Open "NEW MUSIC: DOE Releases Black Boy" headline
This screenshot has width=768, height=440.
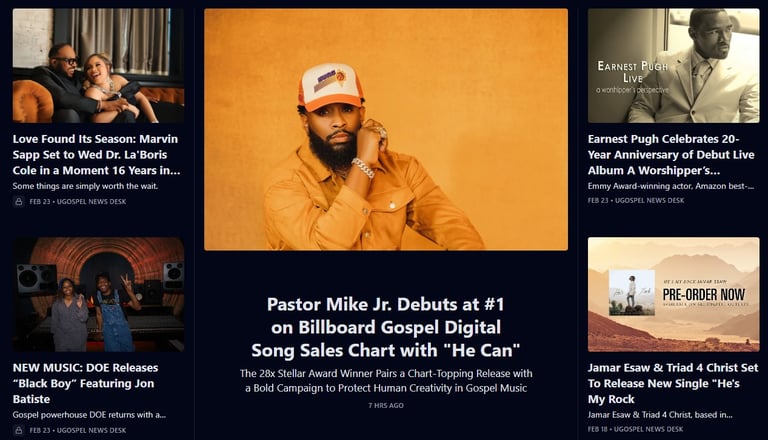click(86, 383)
